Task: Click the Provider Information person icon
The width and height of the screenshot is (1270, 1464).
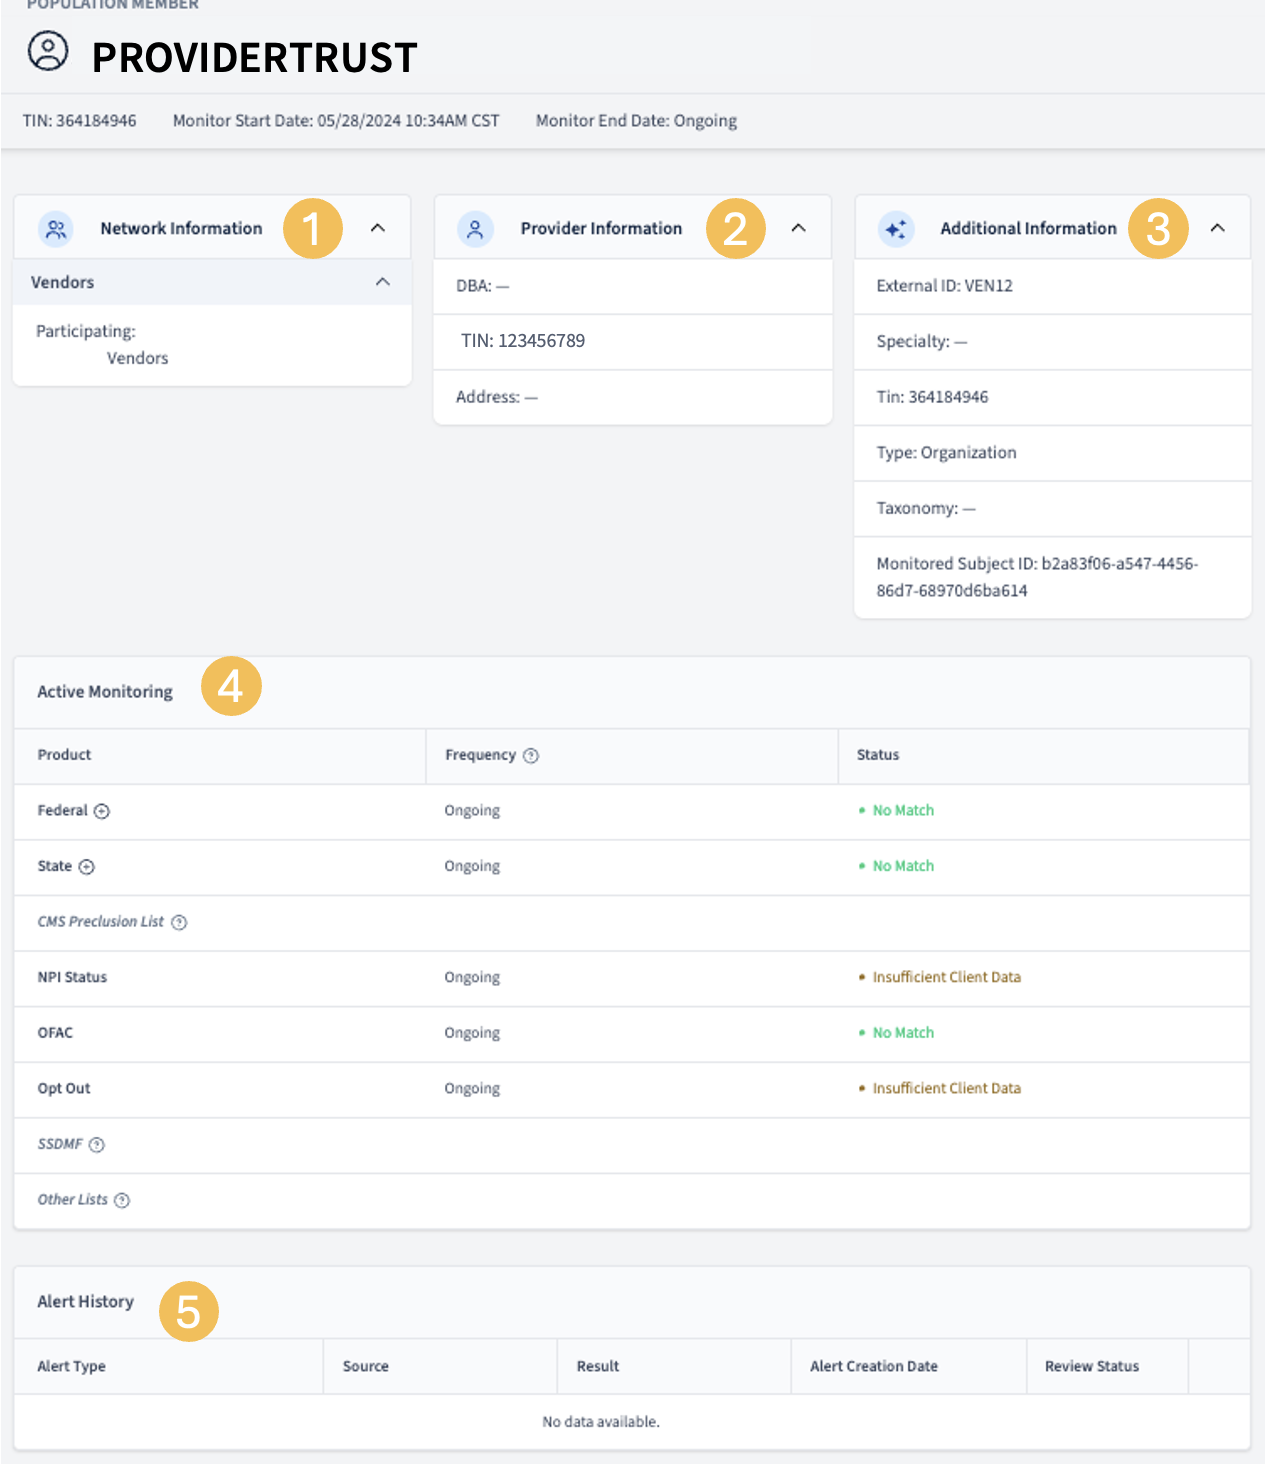Action: 476,229
